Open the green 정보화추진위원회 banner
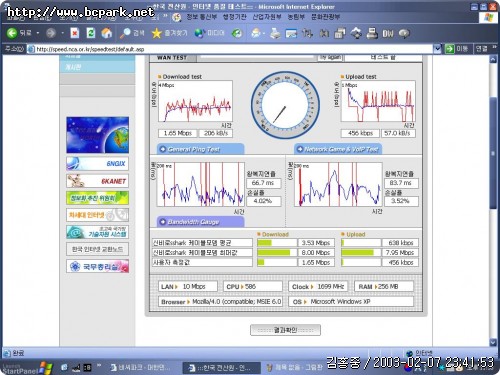The image size is (500, 375). point(97,198)
